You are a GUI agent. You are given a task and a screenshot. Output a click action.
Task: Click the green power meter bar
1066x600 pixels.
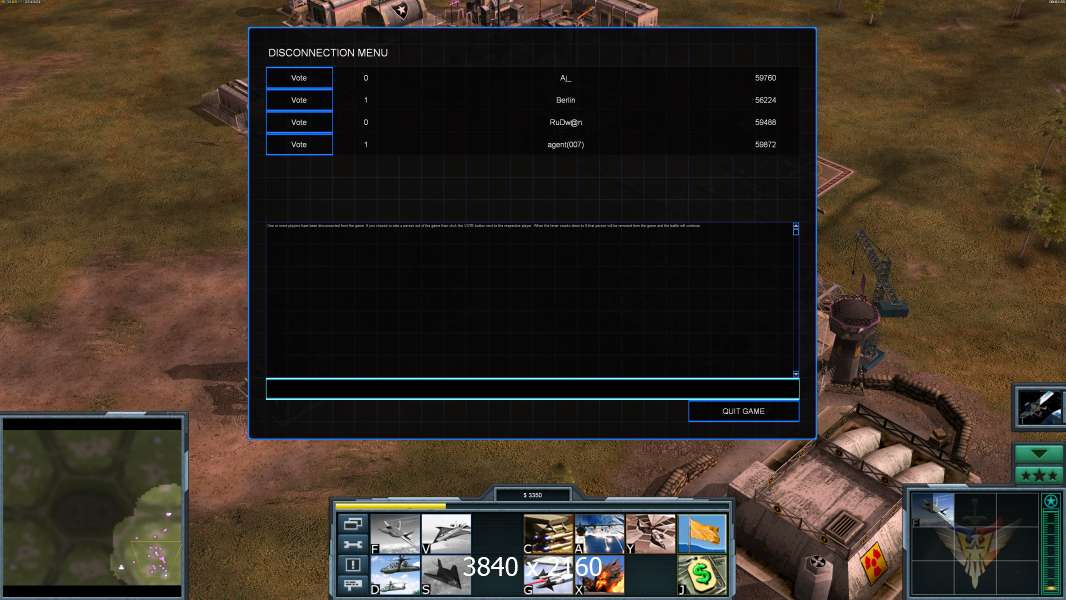pos(1051,552)
